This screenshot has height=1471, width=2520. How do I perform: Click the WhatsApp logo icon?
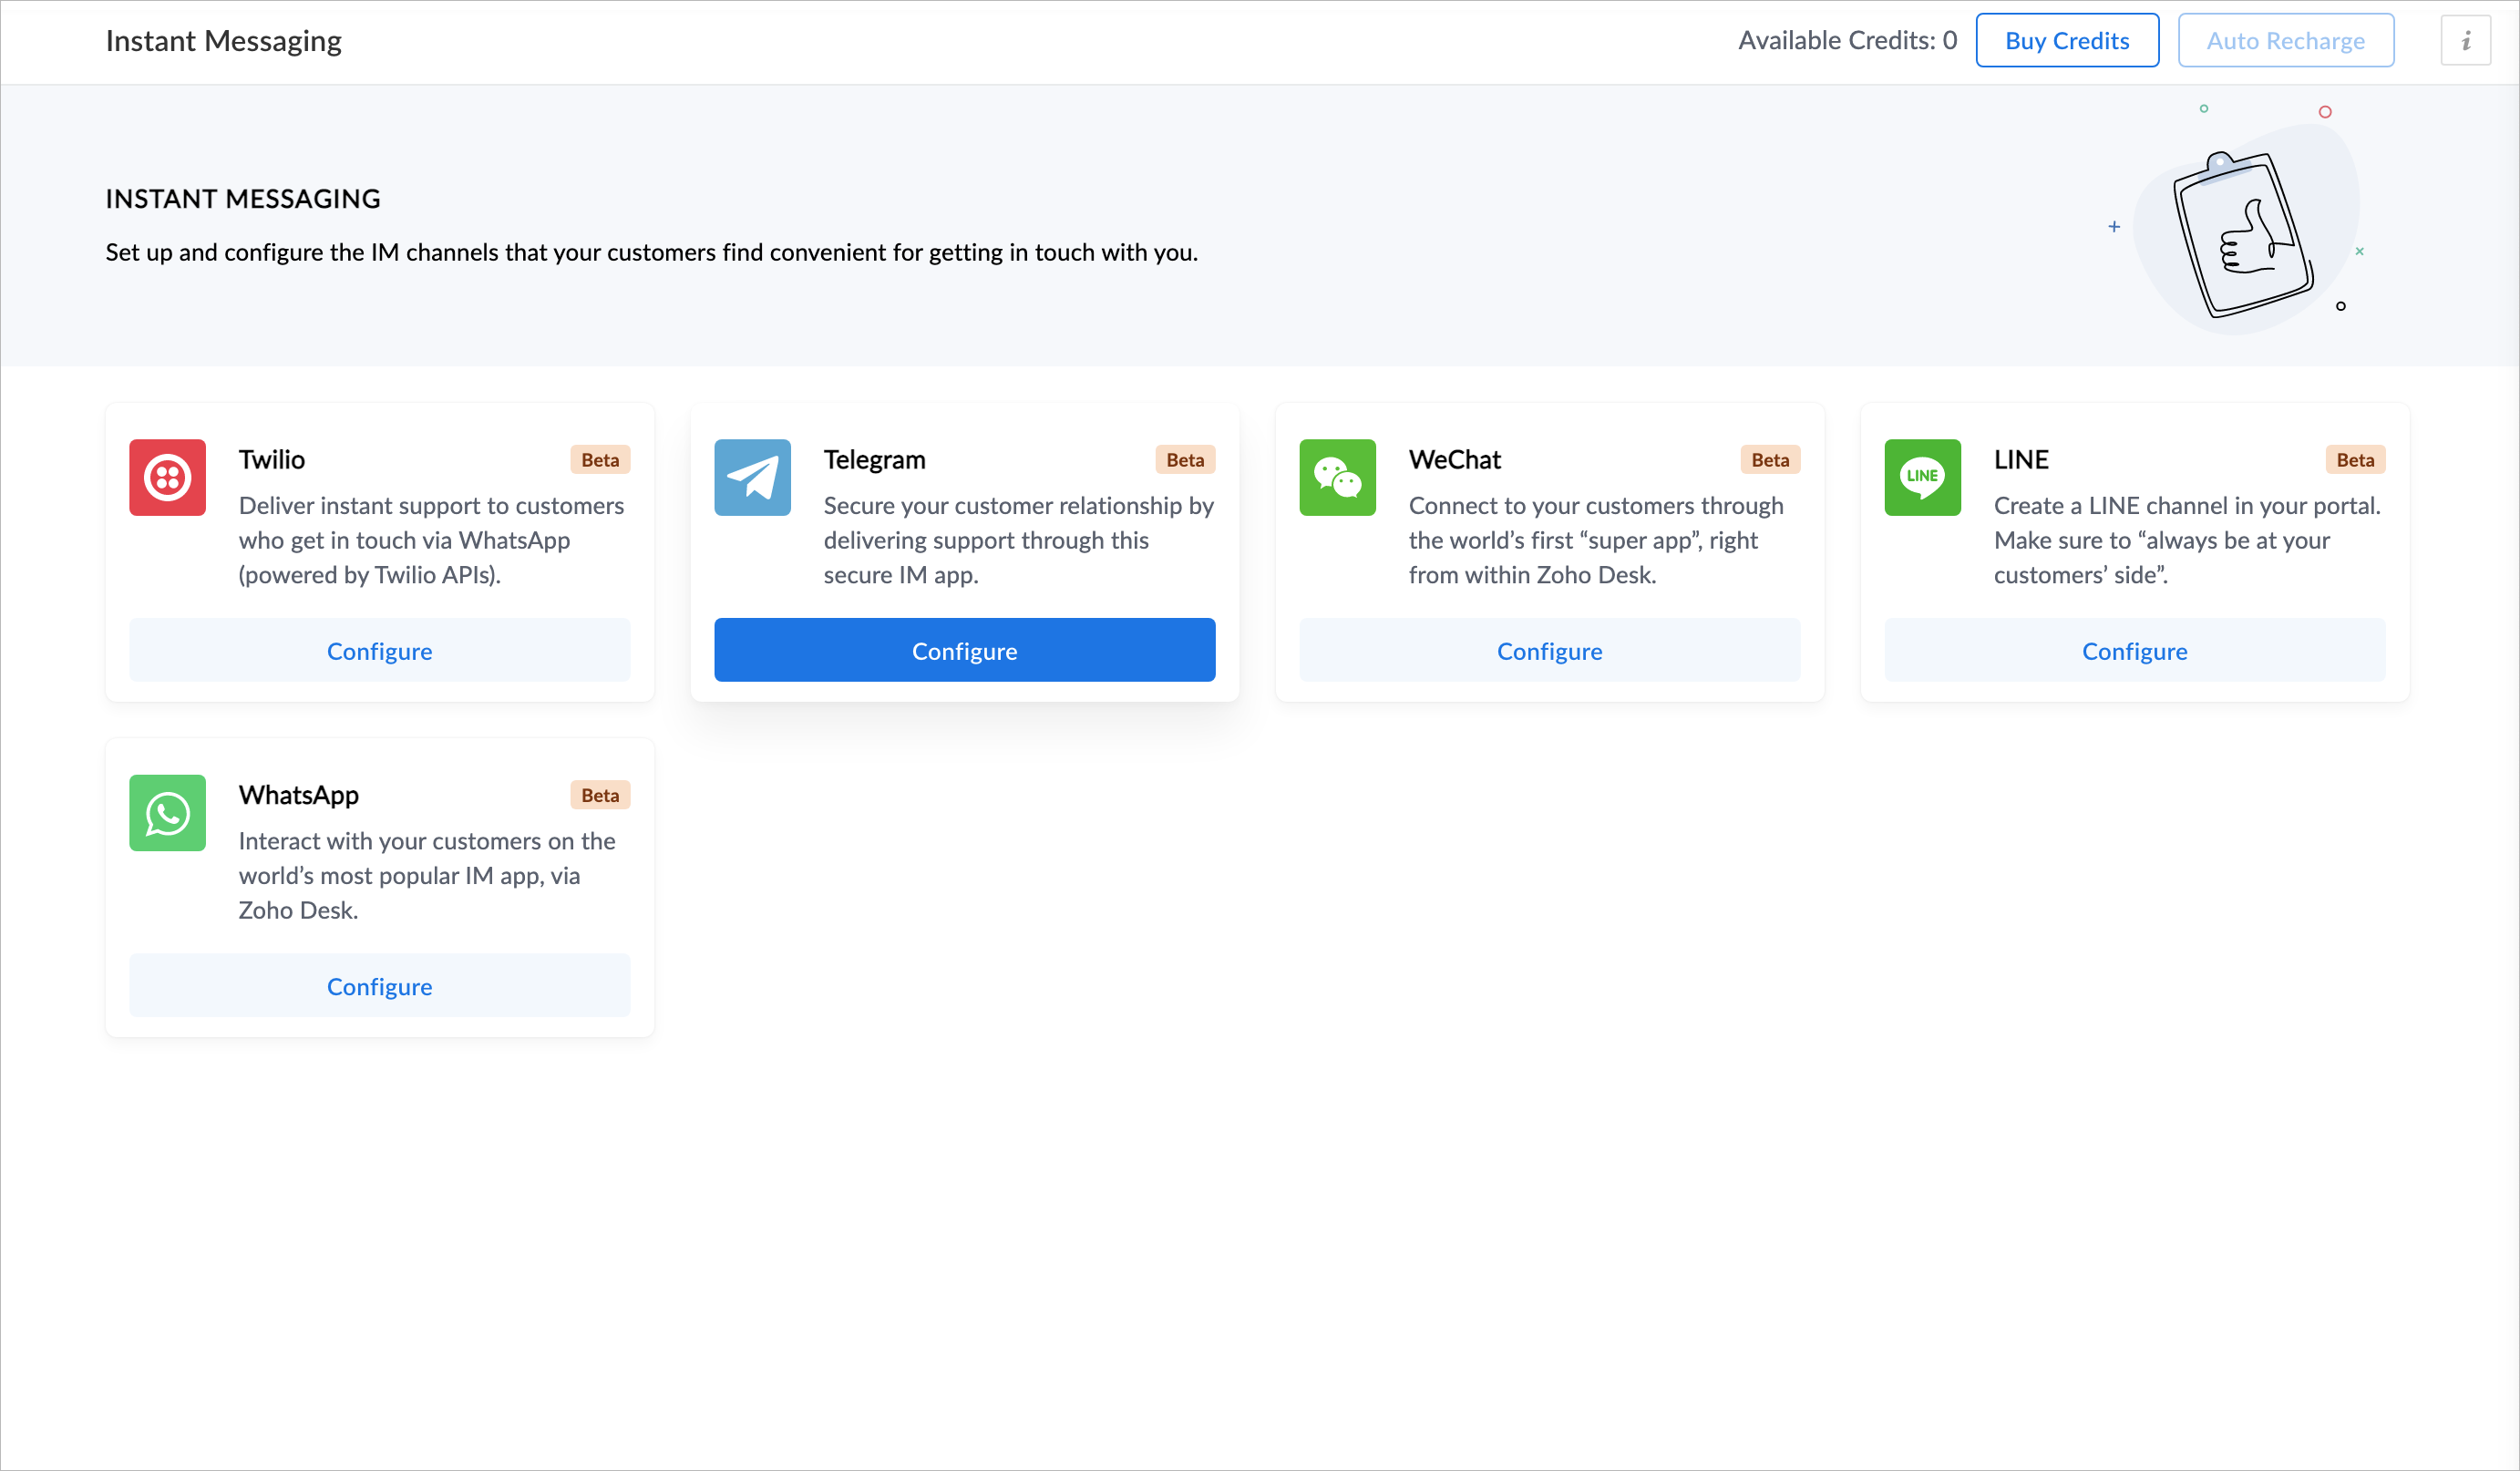[x=167, y=812]
